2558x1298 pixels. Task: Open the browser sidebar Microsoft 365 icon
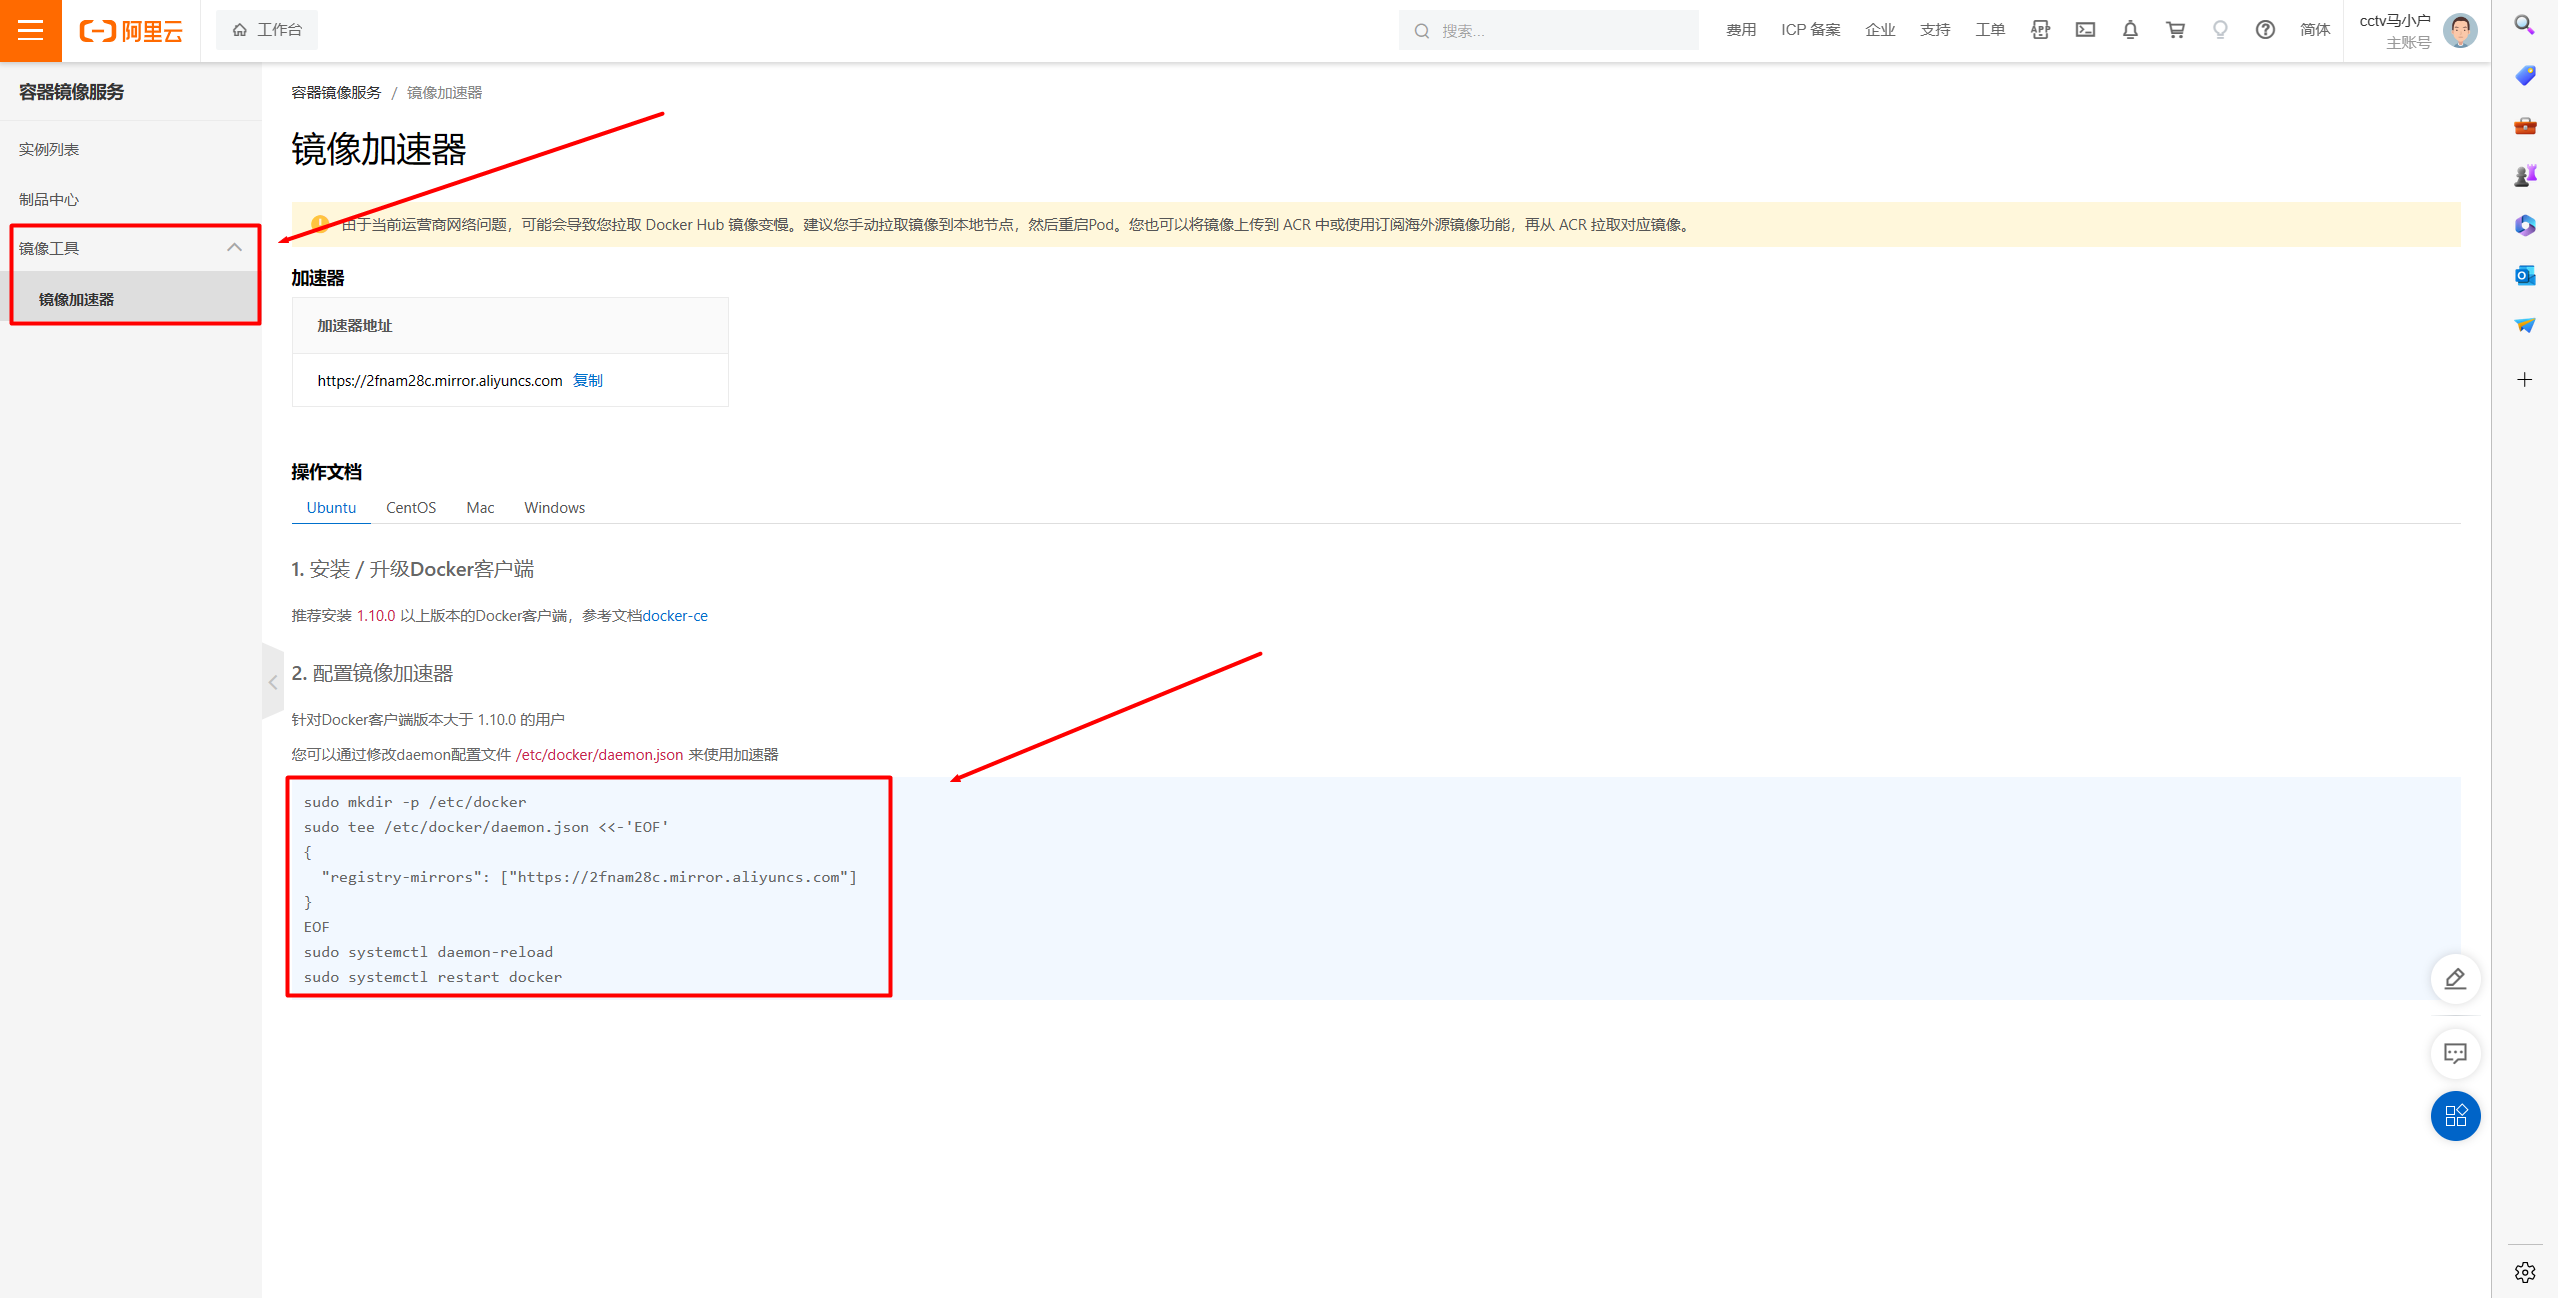[x=2525, y=225]
